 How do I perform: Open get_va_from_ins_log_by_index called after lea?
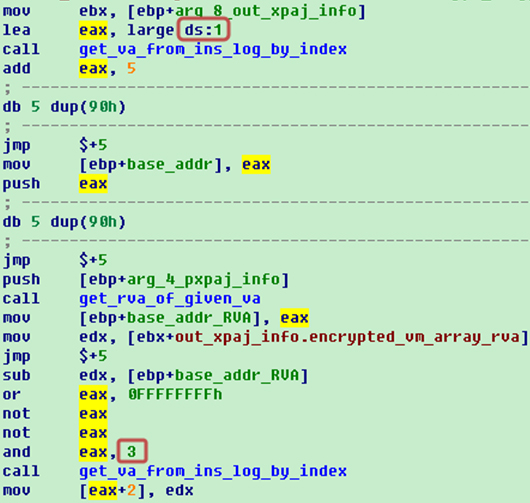[x=213, y=50]
